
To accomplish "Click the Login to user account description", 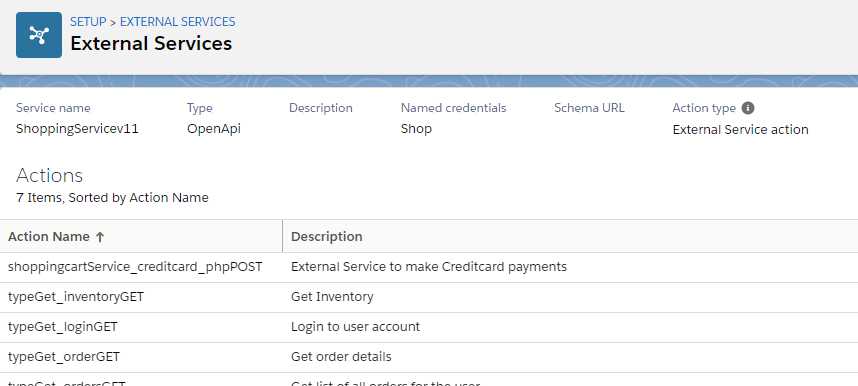I will coord(356,327).
